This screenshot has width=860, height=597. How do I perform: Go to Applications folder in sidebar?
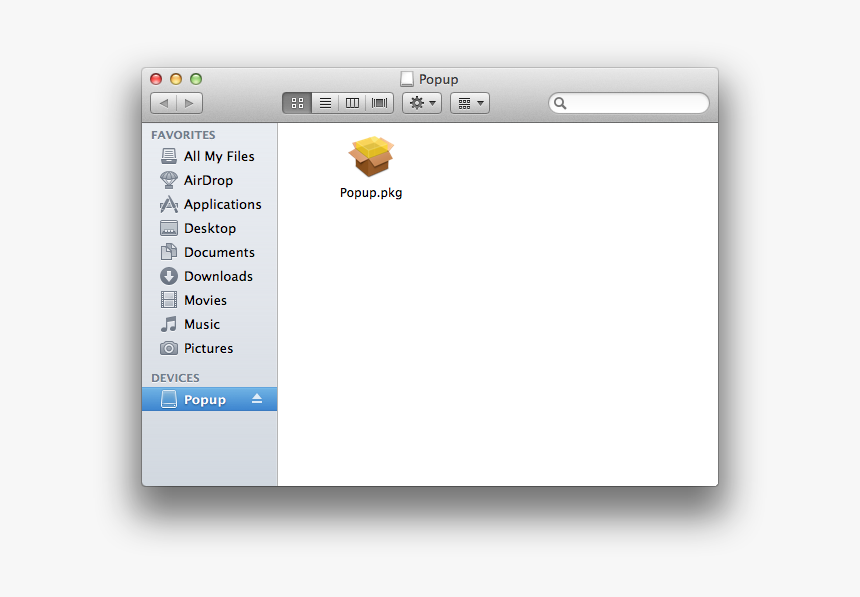pyautogui.click(x=210, y=204)
